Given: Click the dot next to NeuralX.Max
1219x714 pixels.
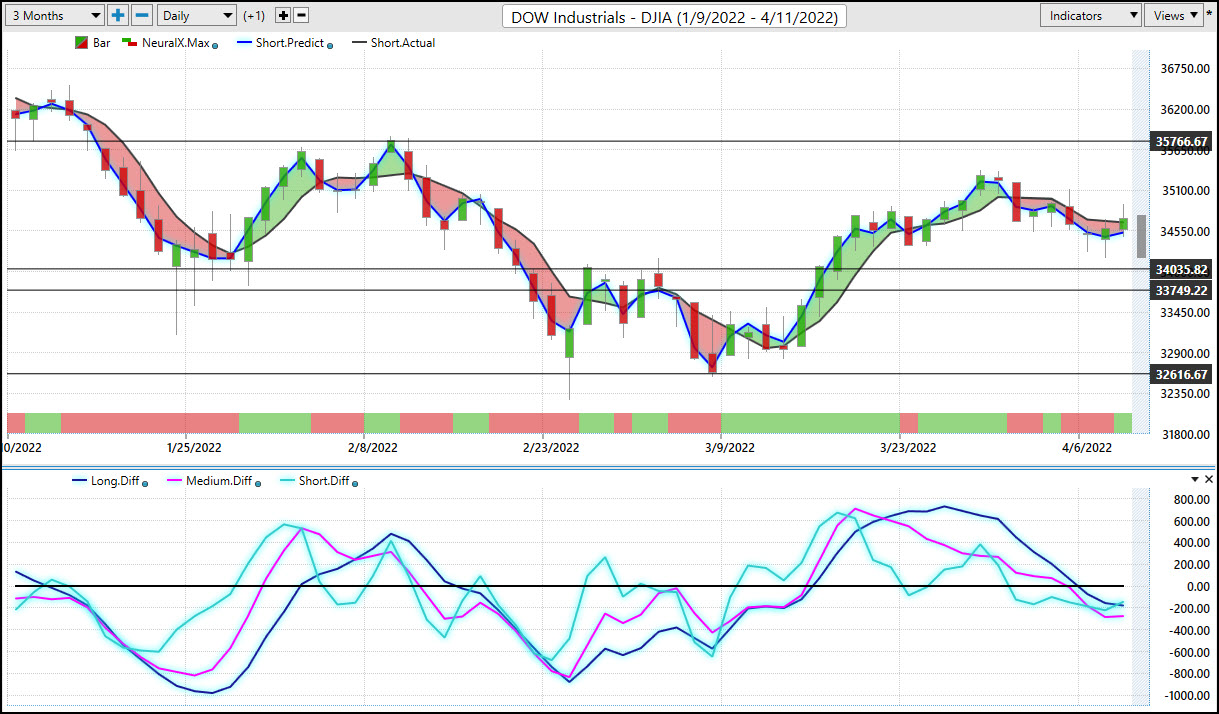Looking at the screenshot, I should pyautogui.click(x=215, y=45).
